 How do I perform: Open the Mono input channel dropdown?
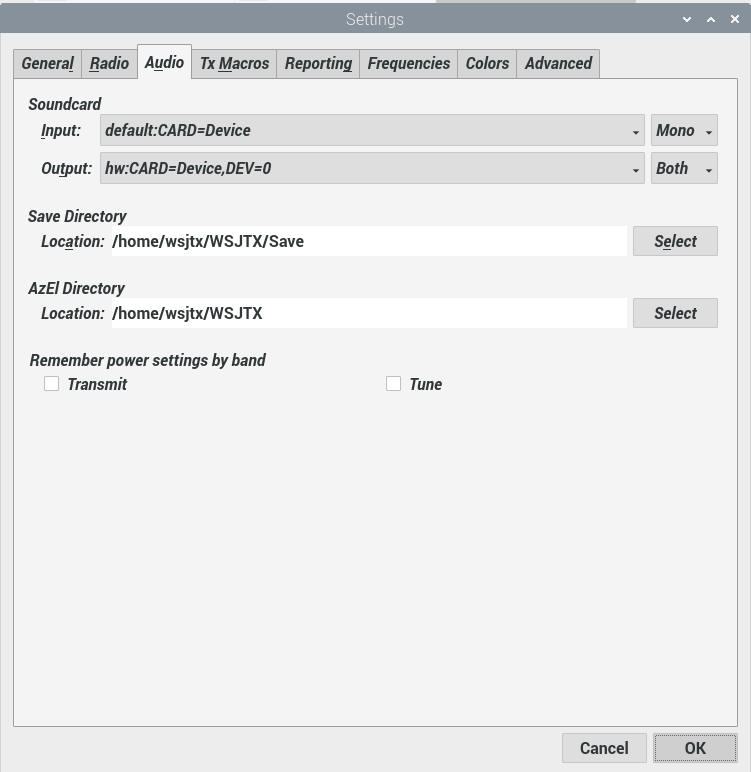(684, 131)
